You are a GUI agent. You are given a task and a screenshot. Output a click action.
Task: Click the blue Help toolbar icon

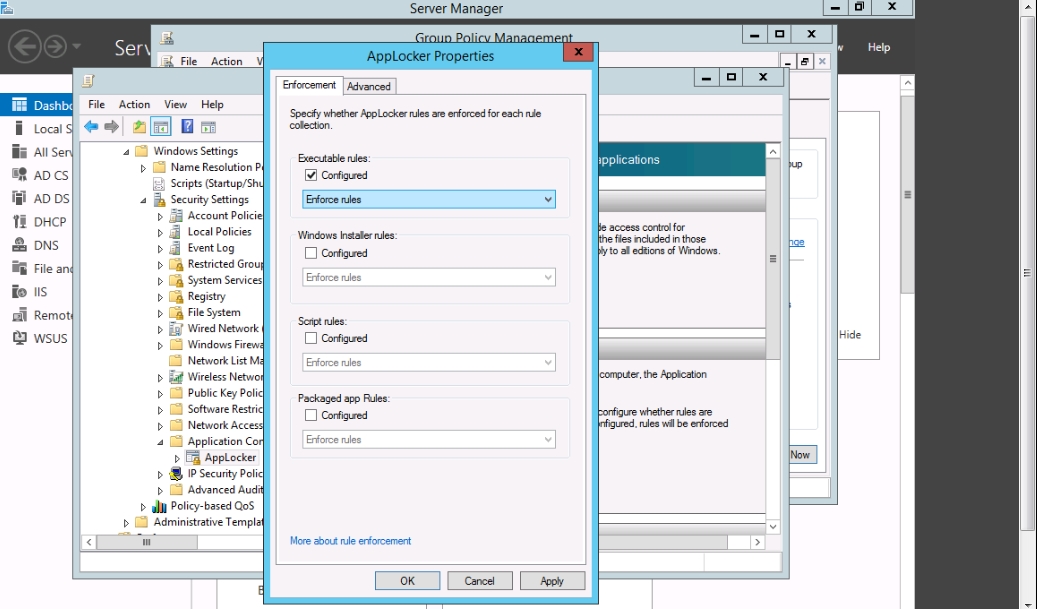pos(186,127)
